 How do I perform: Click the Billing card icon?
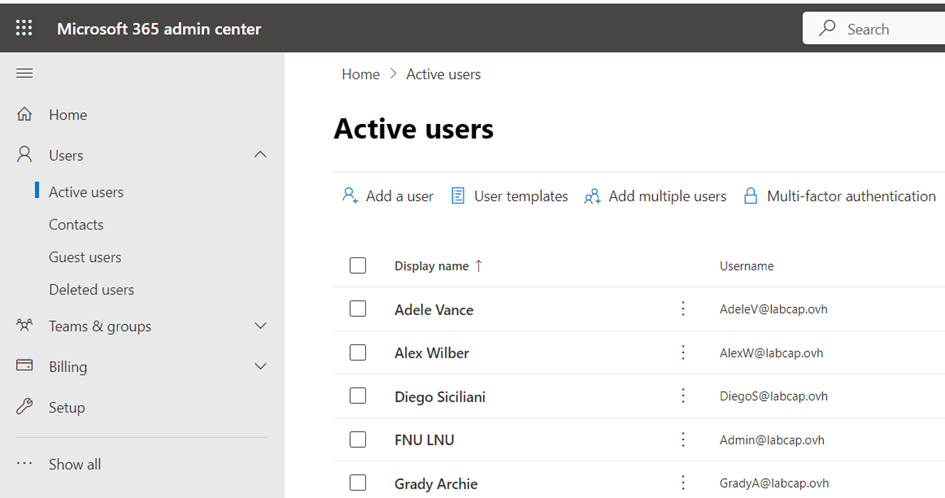pyautogui.click(x=24, y=365)
